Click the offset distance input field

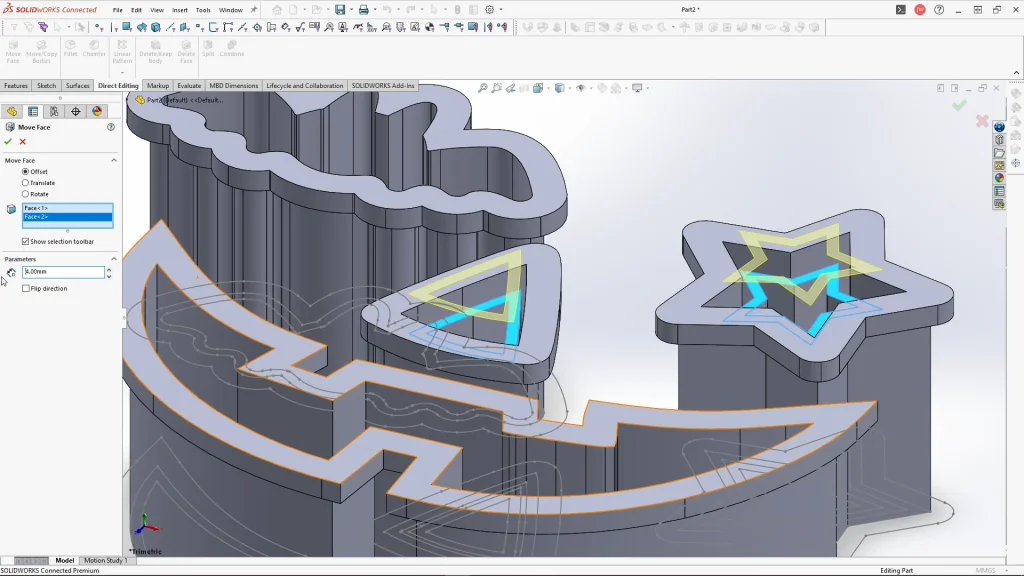tap(63, 272)
